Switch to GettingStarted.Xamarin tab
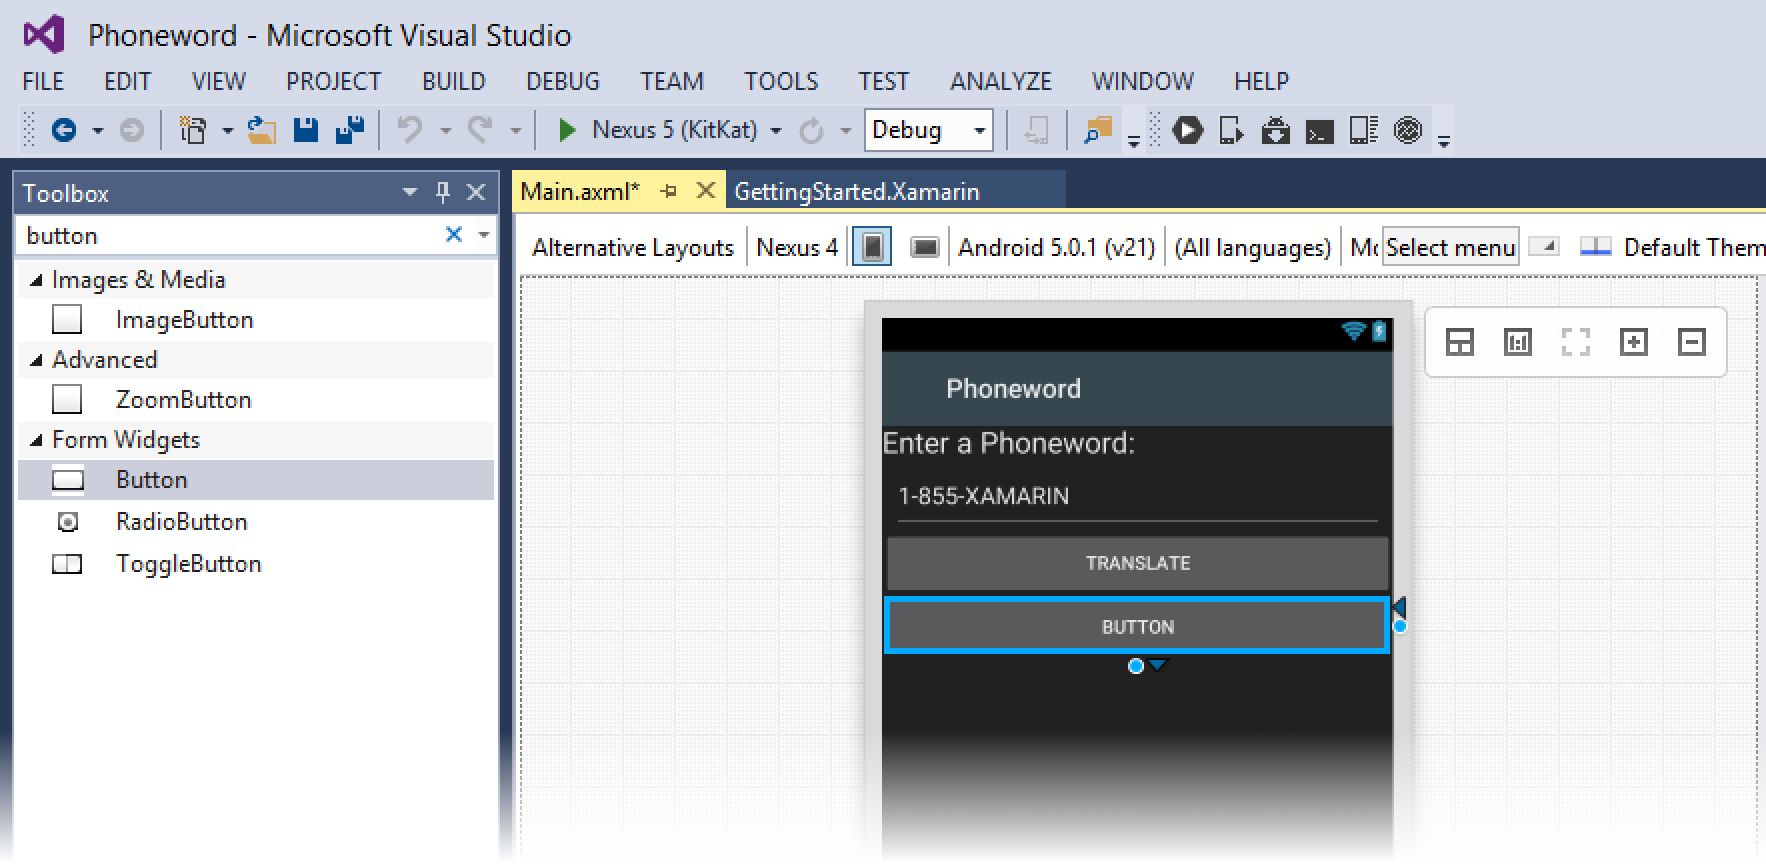 856,192
